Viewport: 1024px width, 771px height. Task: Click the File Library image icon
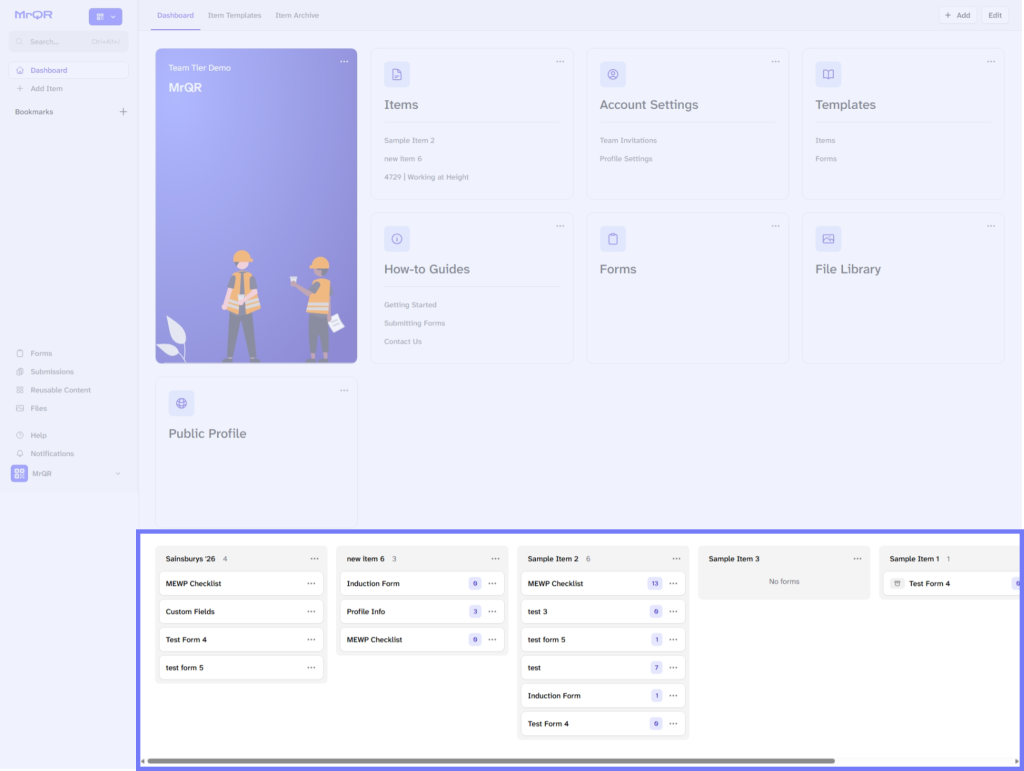coord(828,239)
